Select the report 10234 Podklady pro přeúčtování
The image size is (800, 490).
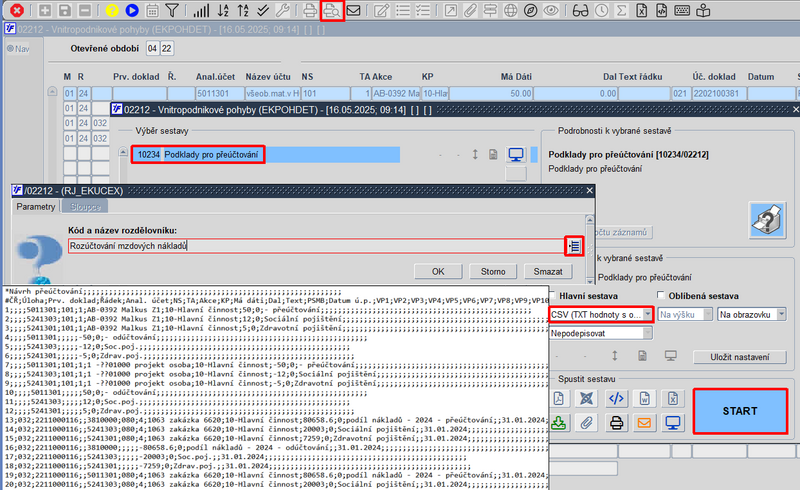(x=198, y=155)
